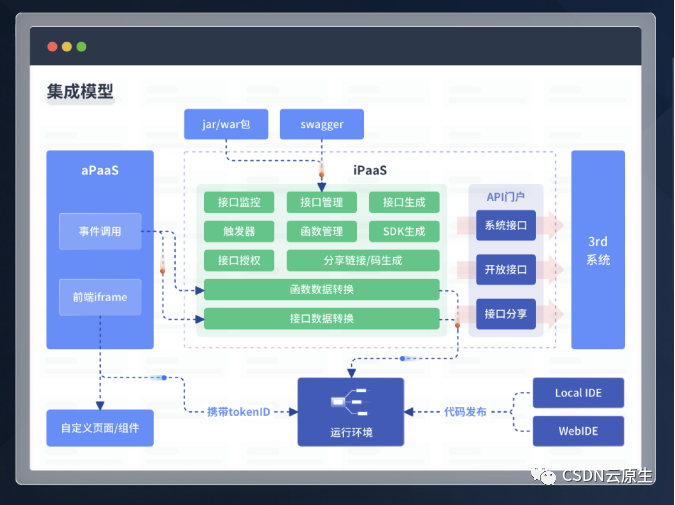Click the Local IDE box
Image resolution: width=675 pixels, height=505 pixels.
578,393
